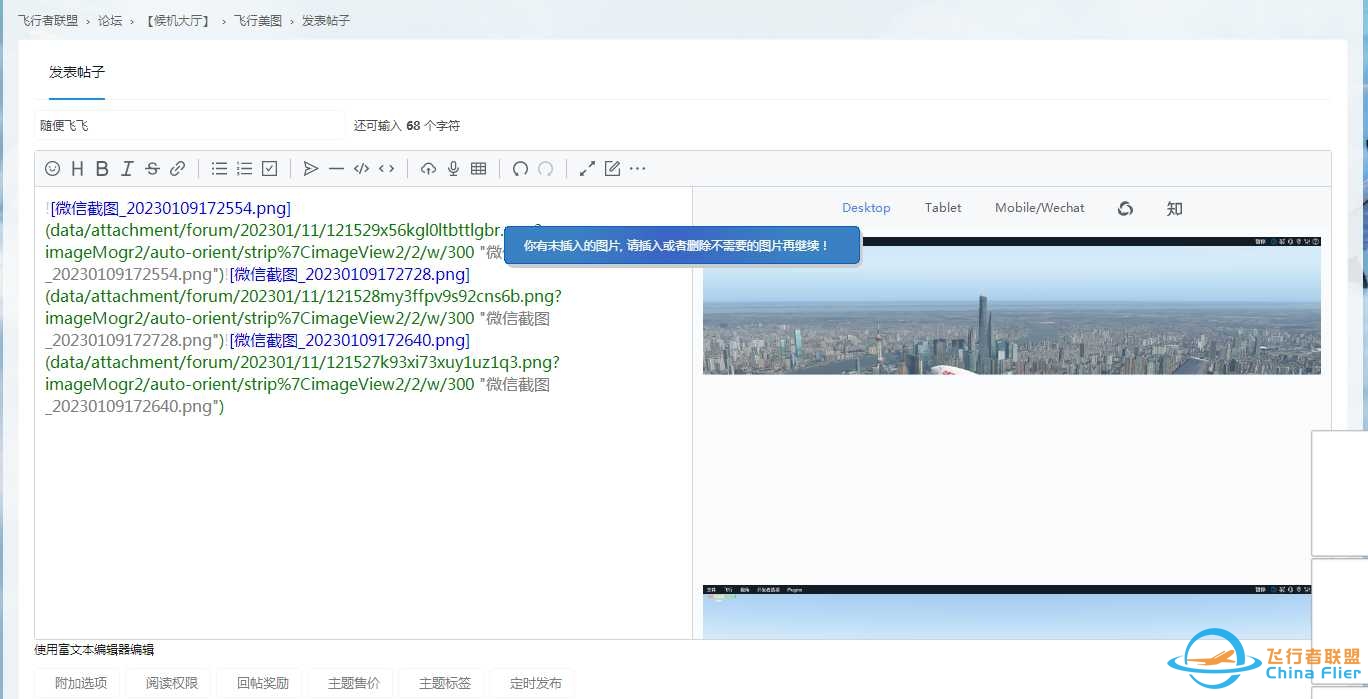The width and height of the screenshot is (1368, 699).
Task: Click the post title input field
Action: coord(190,126)
